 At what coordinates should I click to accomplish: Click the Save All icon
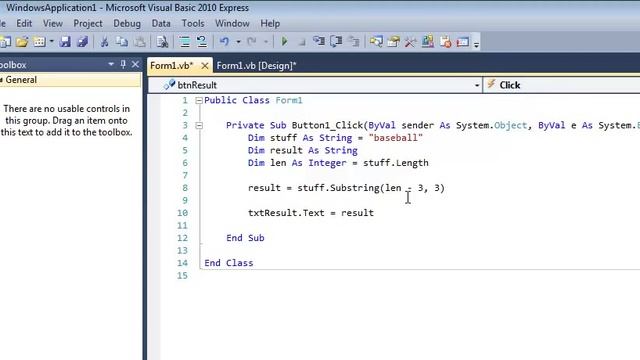(82, 42)
